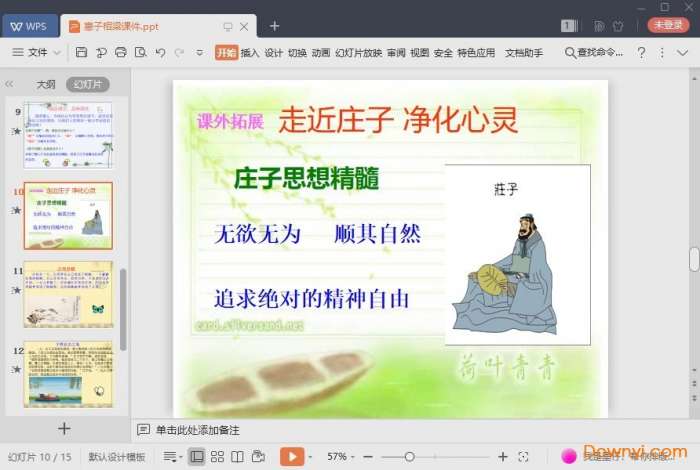
Task: Open the quick access toolbar customize arrow
Action: [200, 53]
